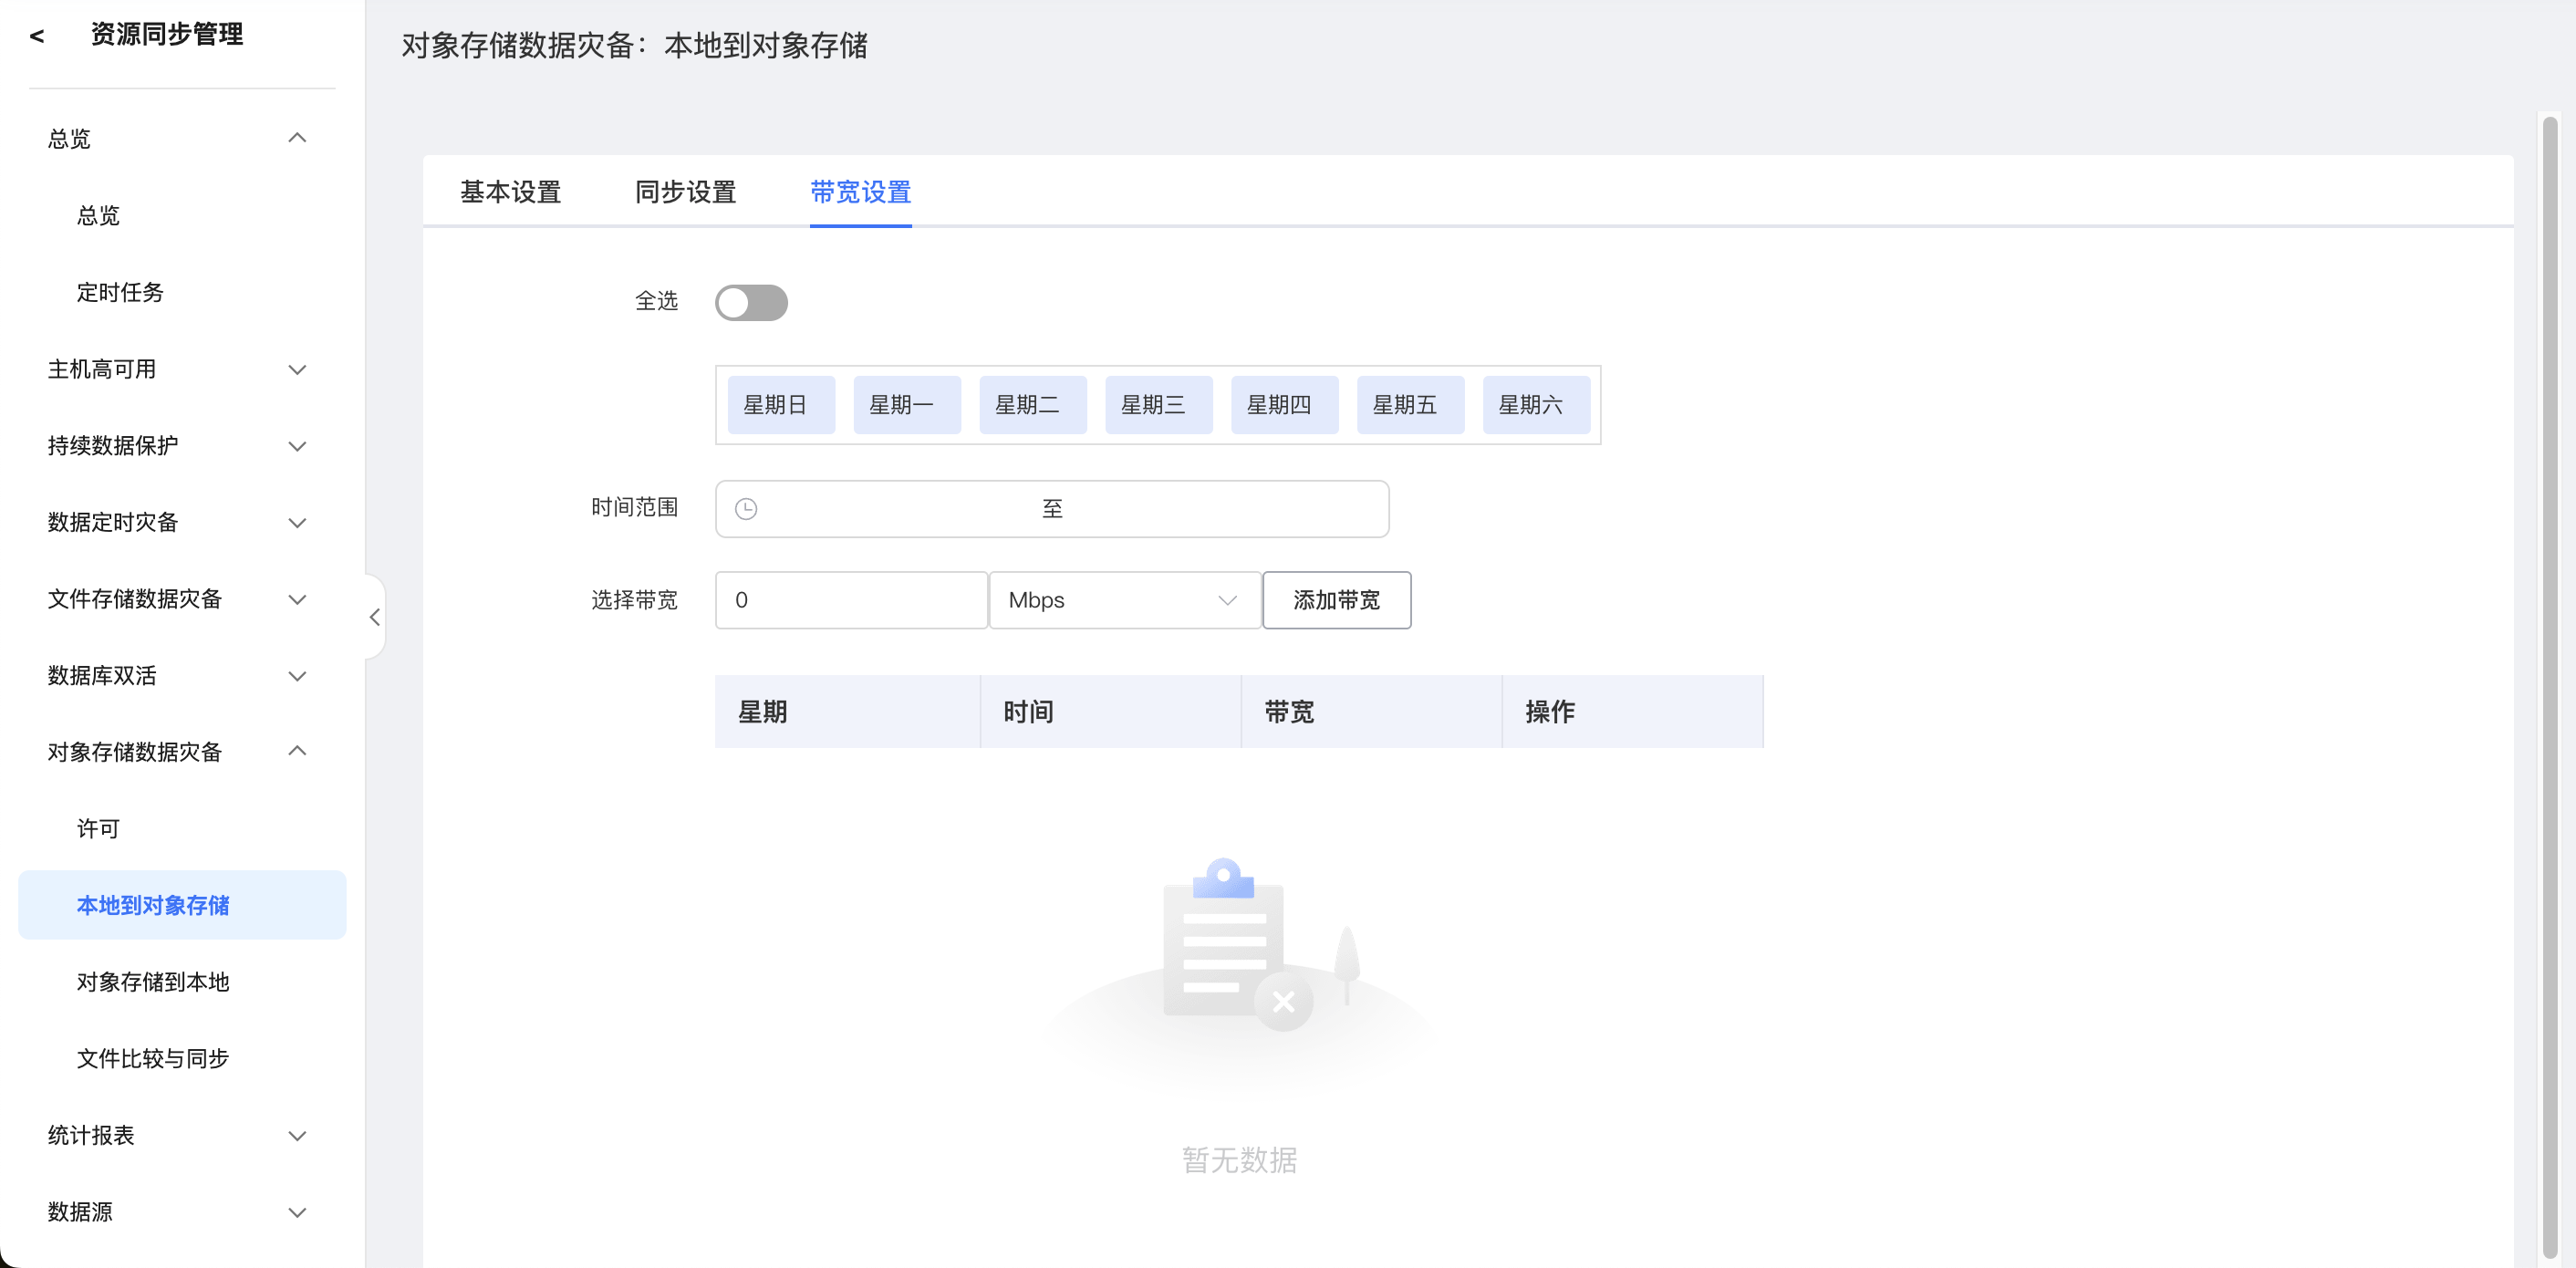Open the 定时任务 sidebar item
The width and height of the screenshot is (2576, 1268).
pos(120,292)
